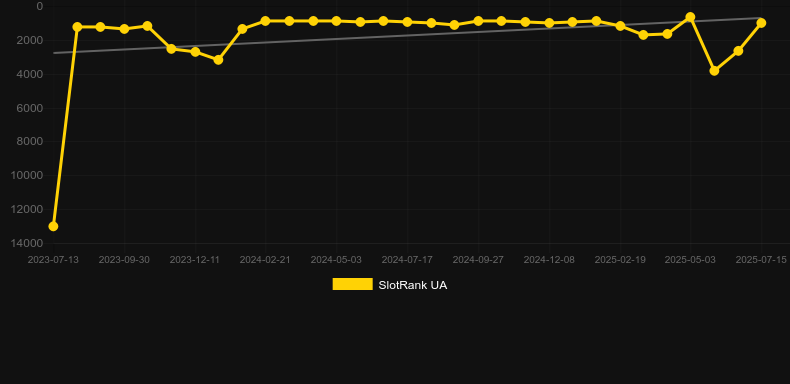The height and width of the screenshot is (384, 790).
Task: Click the y-axis value 8000
Action: [30, 142]
